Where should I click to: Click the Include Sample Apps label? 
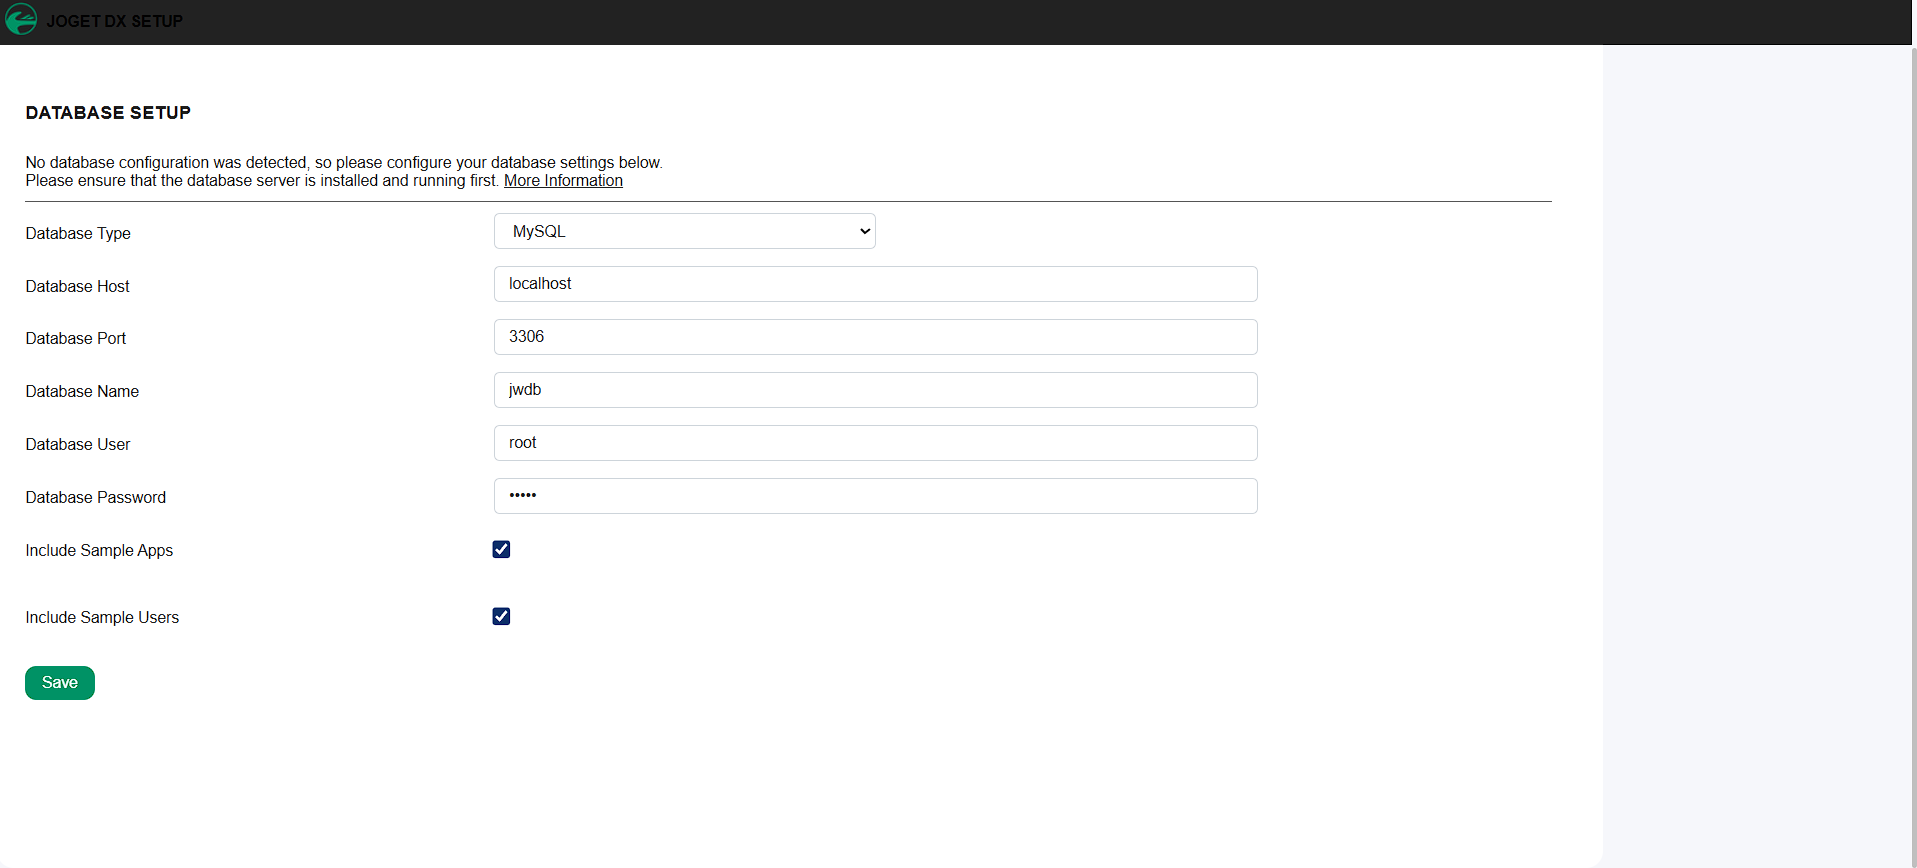click(99, 551)
